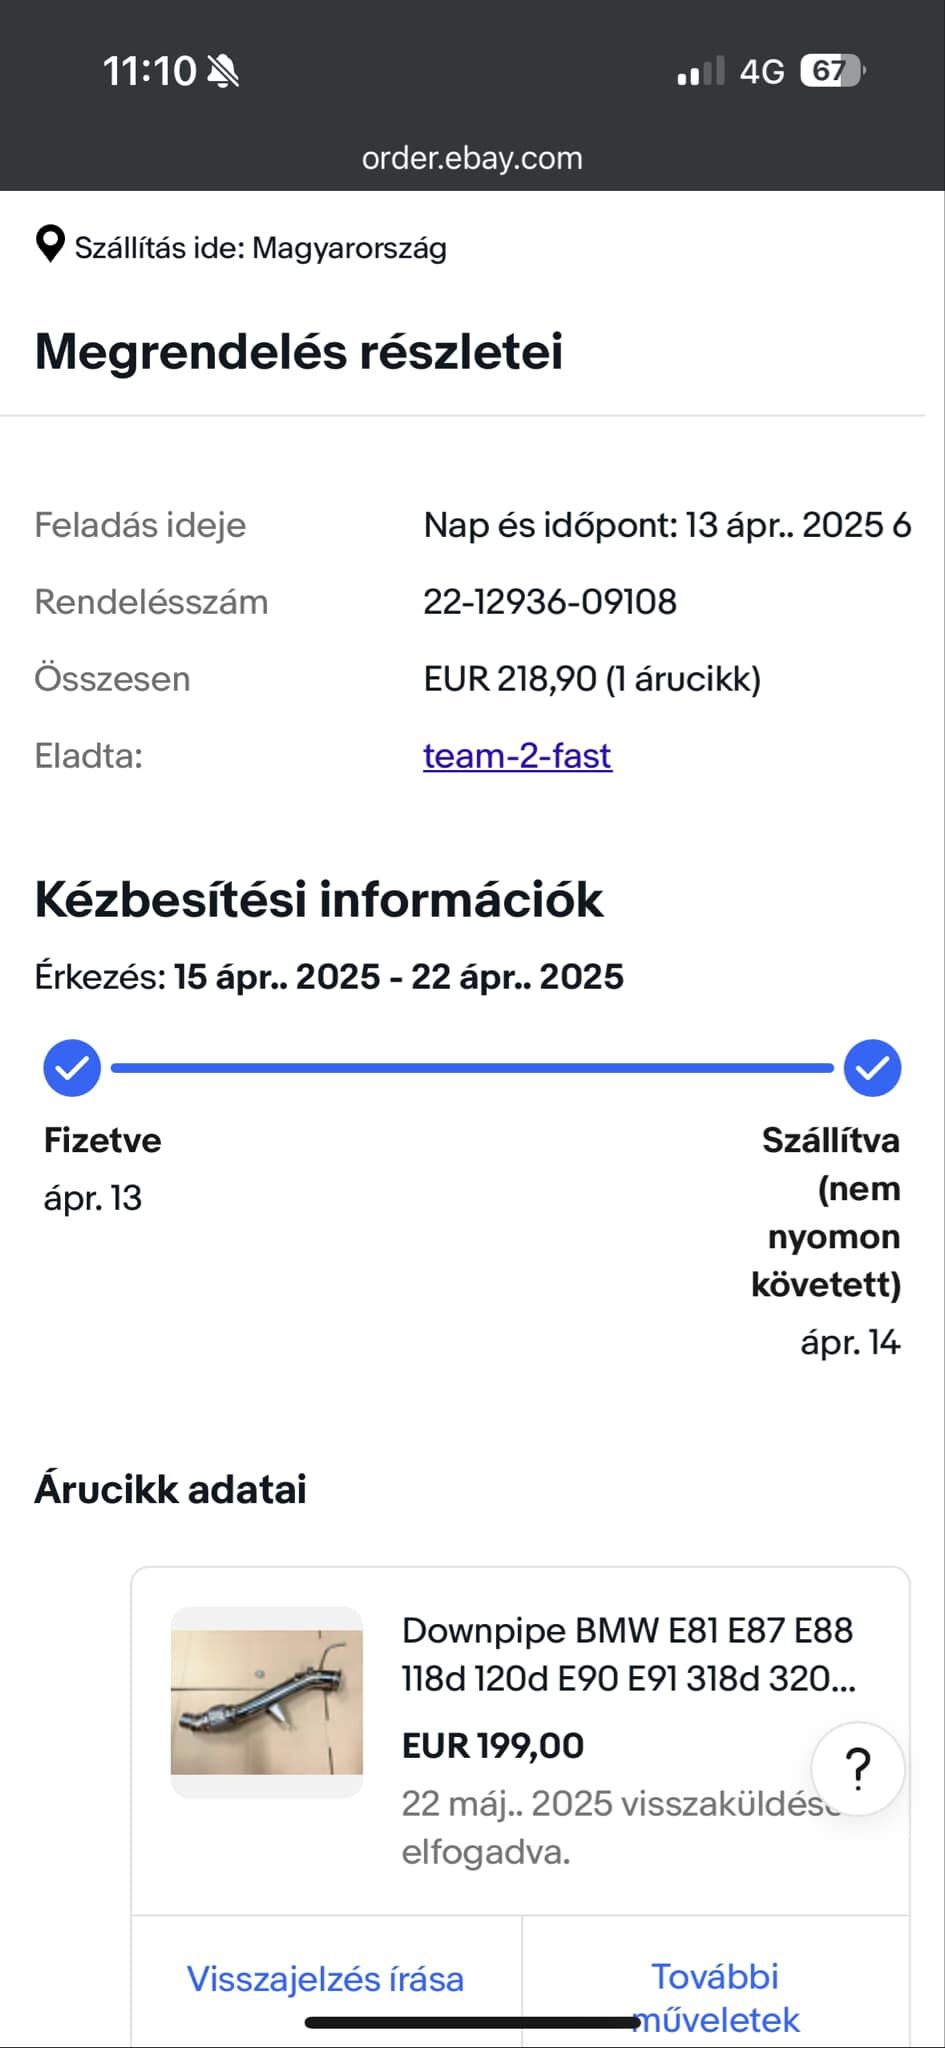Tap the battery indicator showing 67

click(x=832, y=71)
